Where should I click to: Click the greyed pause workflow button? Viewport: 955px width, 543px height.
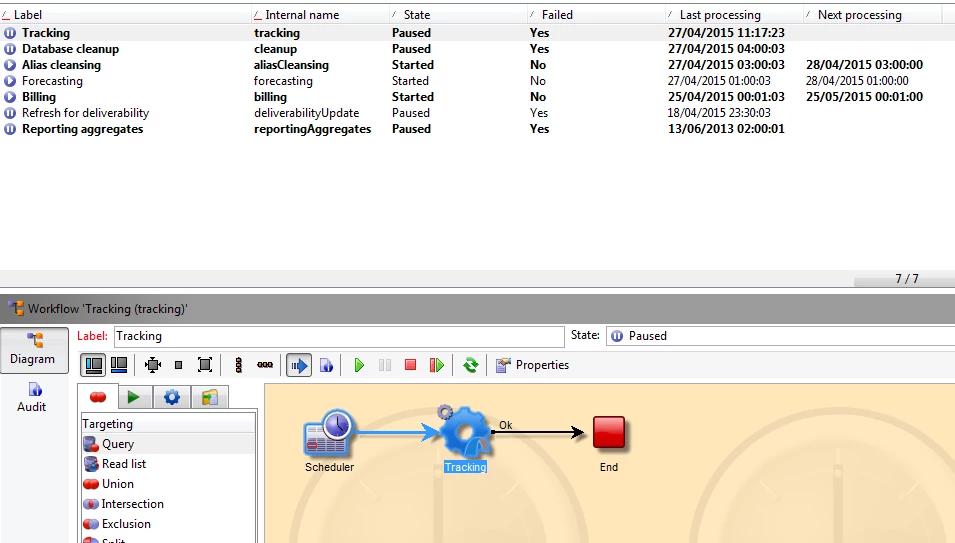click(385, 365)
